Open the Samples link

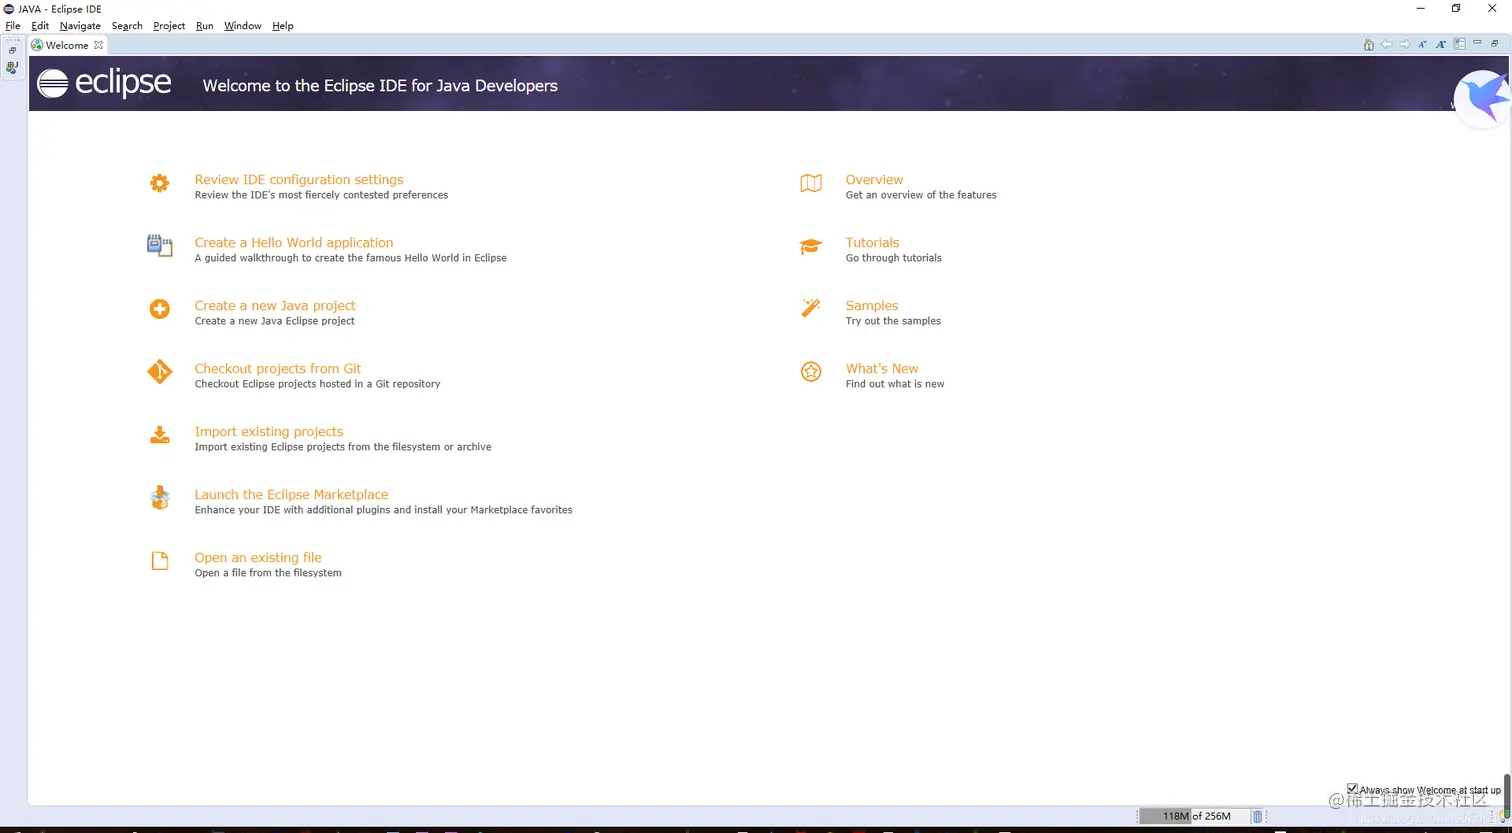click(872, 306)
